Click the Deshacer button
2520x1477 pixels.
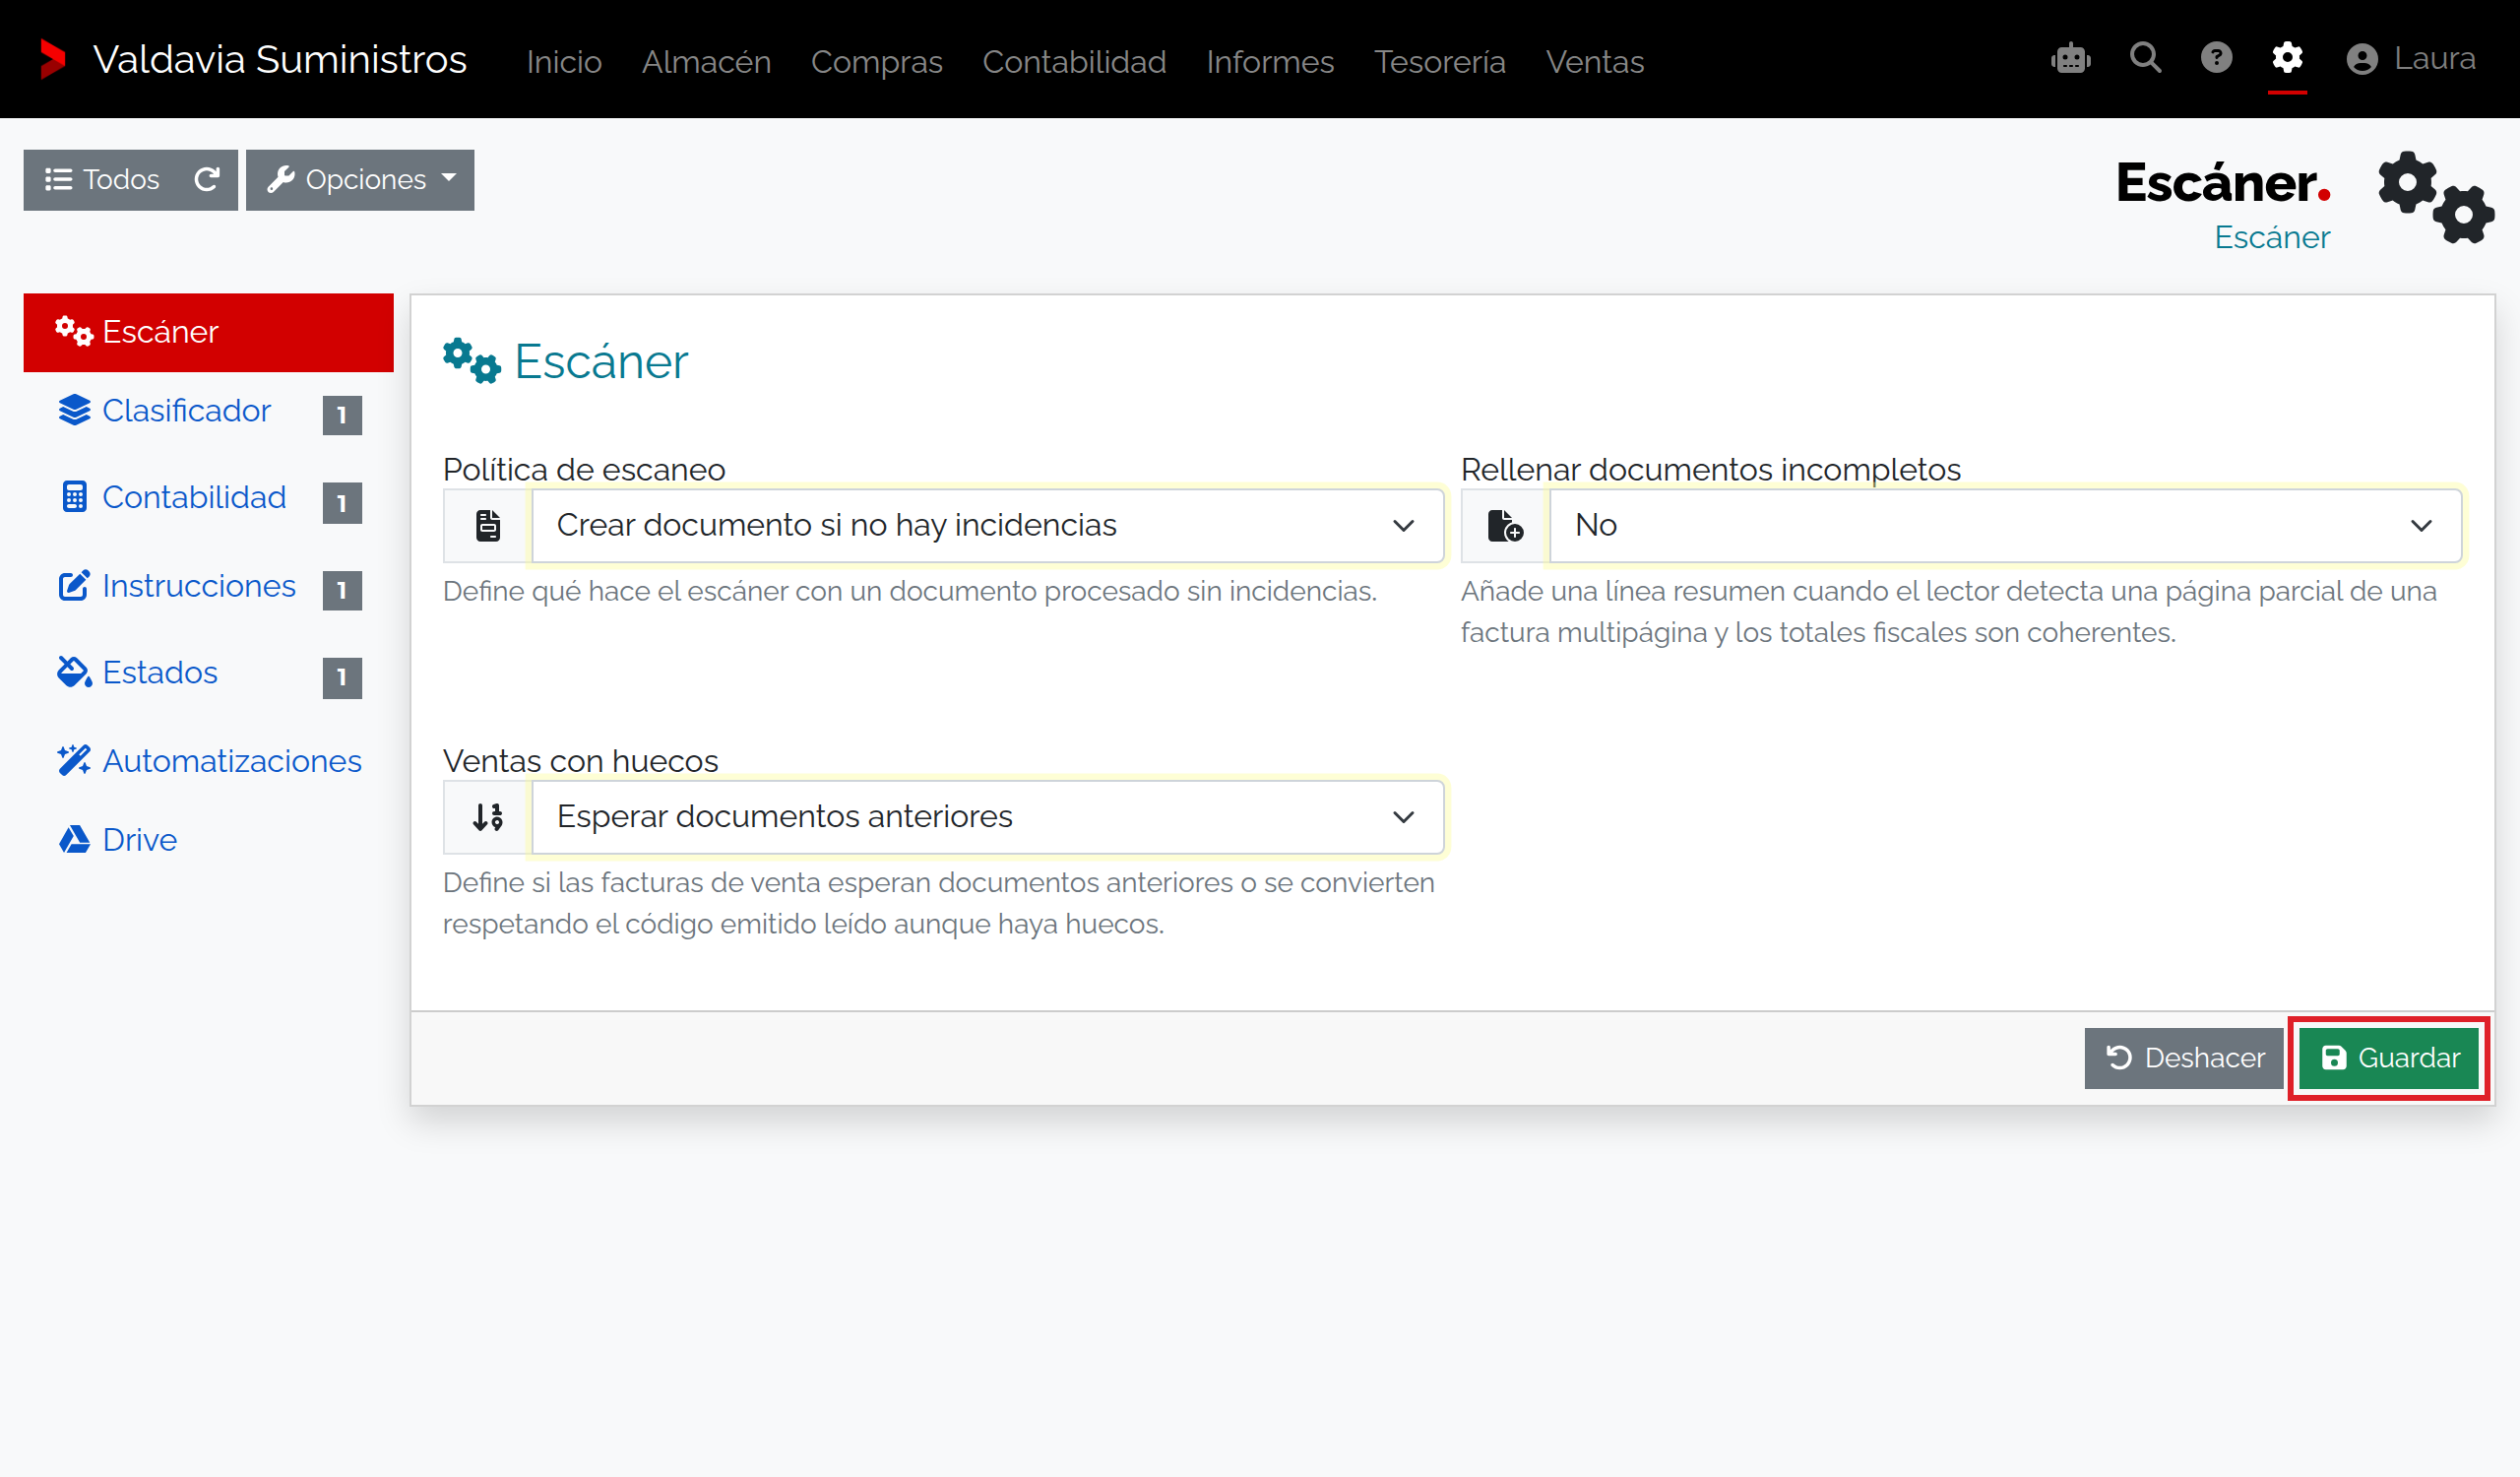click(x=2184, y=1058)
